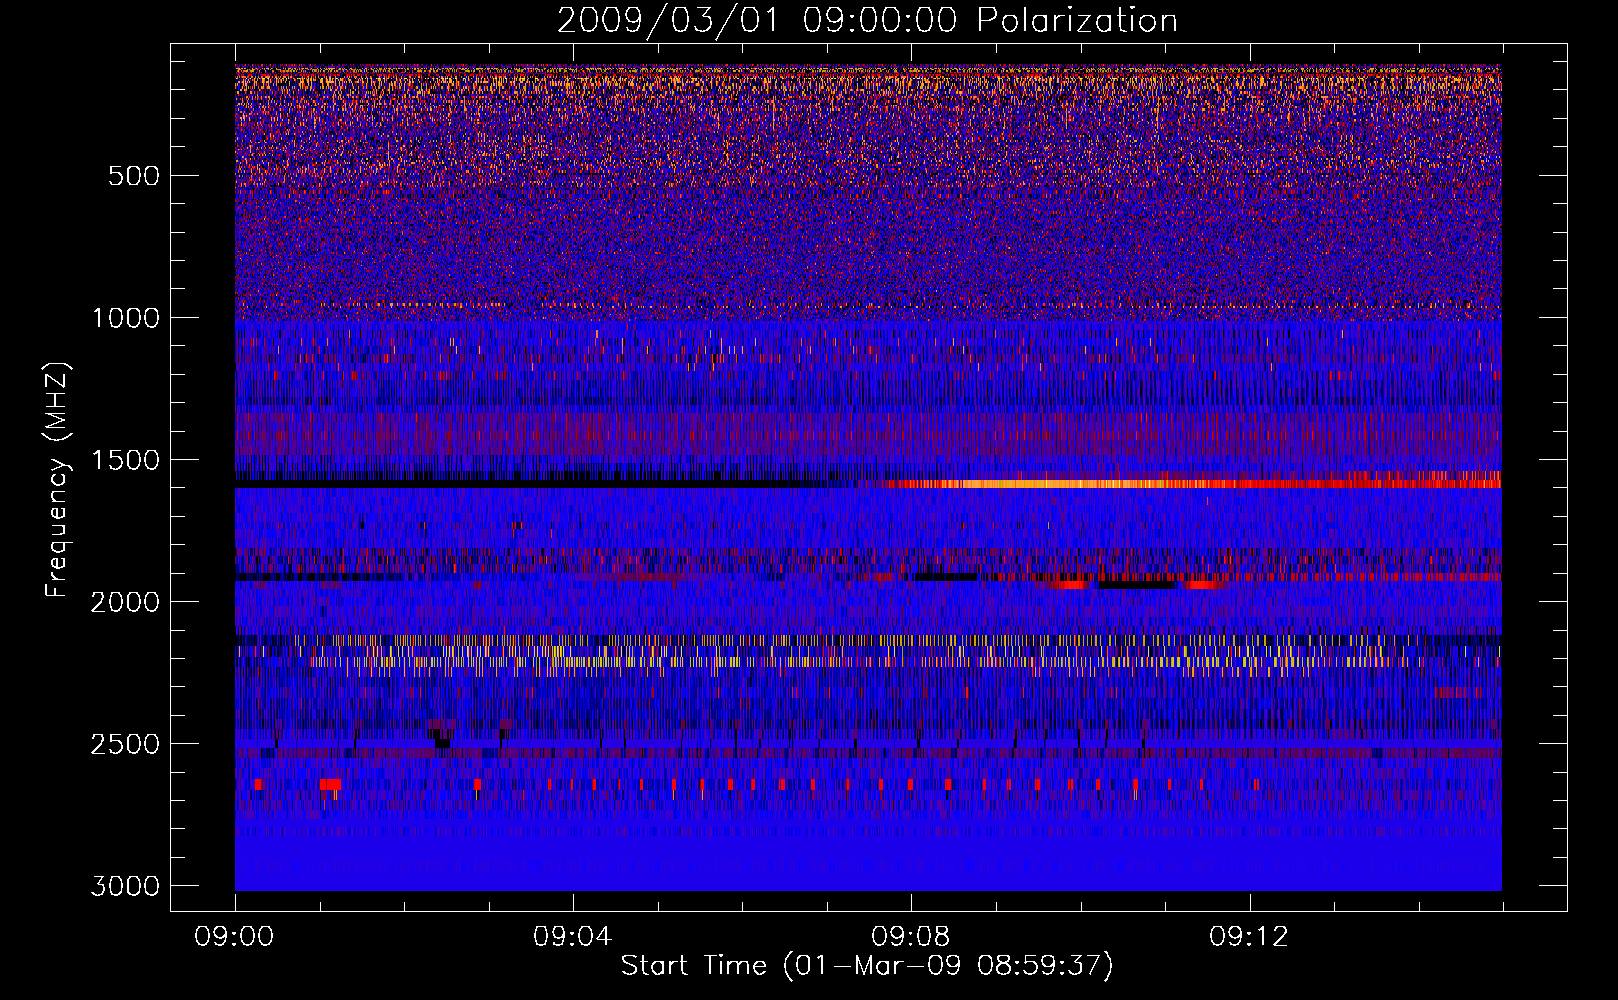
Task: Click the 09:08 time tick label
Action: click(911, 937)
